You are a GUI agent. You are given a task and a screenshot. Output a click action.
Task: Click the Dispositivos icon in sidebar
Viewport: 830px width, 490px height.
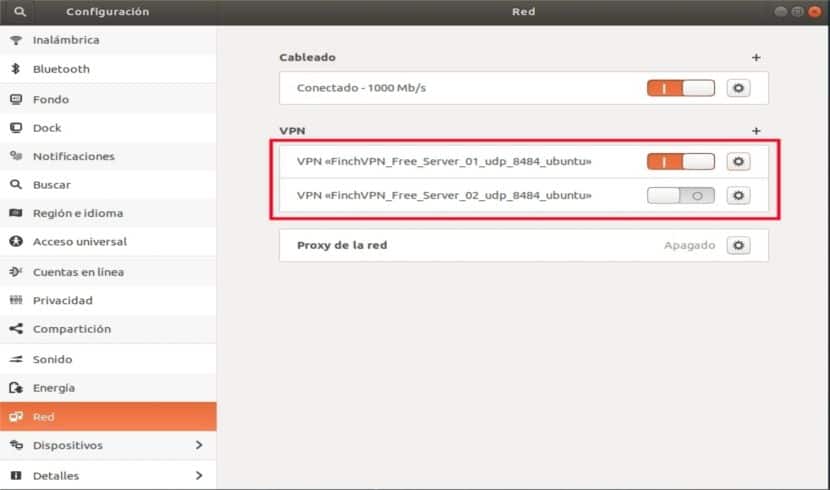click(x=16, y=445)
